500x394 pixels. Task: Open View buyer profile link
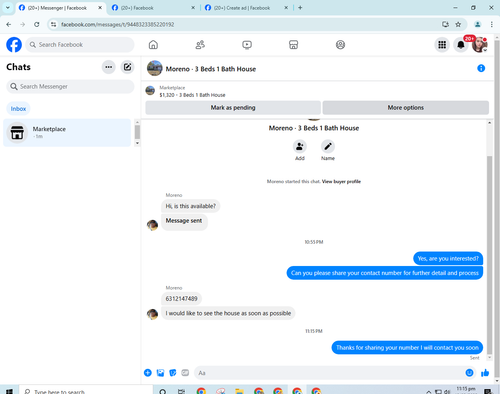tap(341, 182)
